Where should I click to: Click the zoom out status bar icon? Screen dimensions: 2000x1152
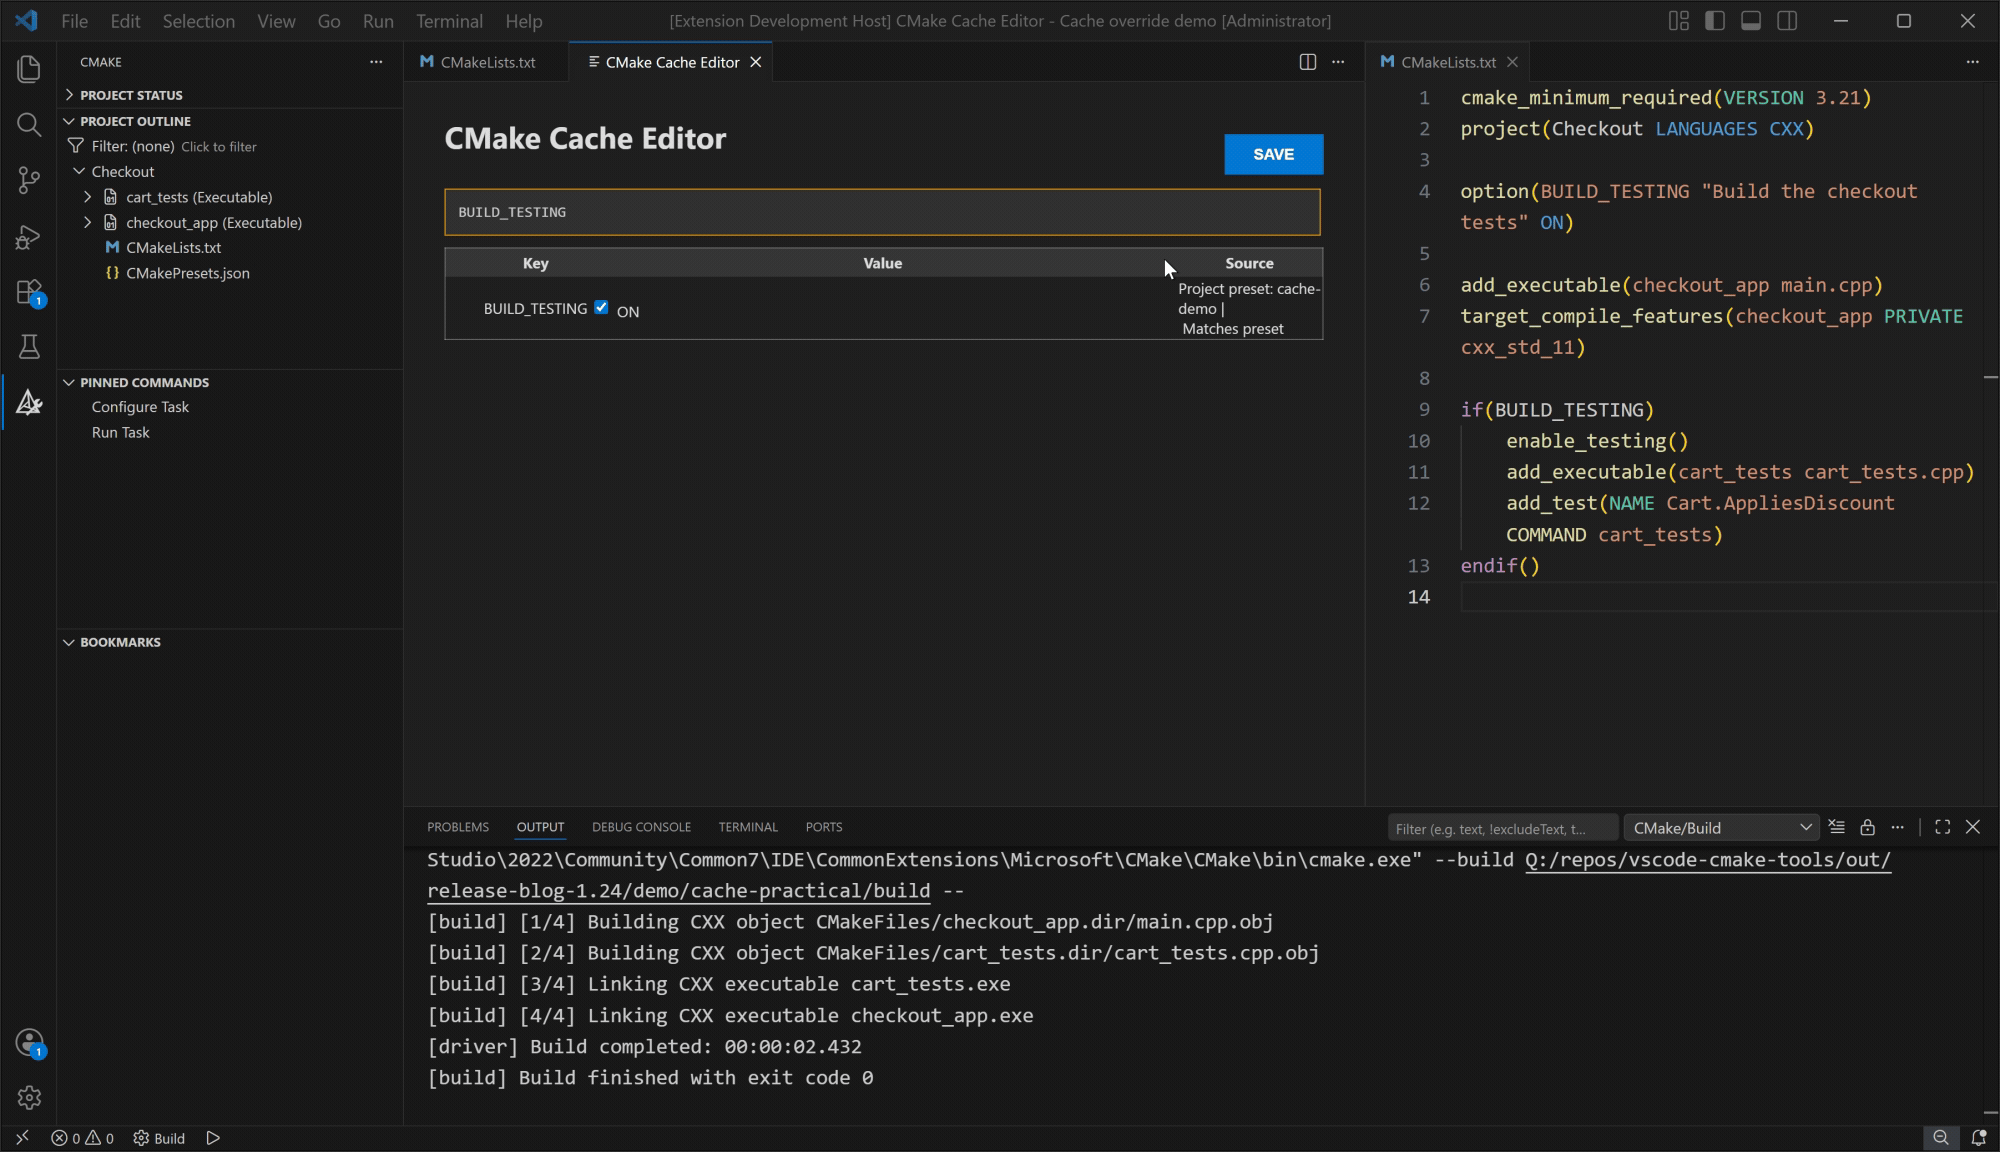click(1941, 1138)
